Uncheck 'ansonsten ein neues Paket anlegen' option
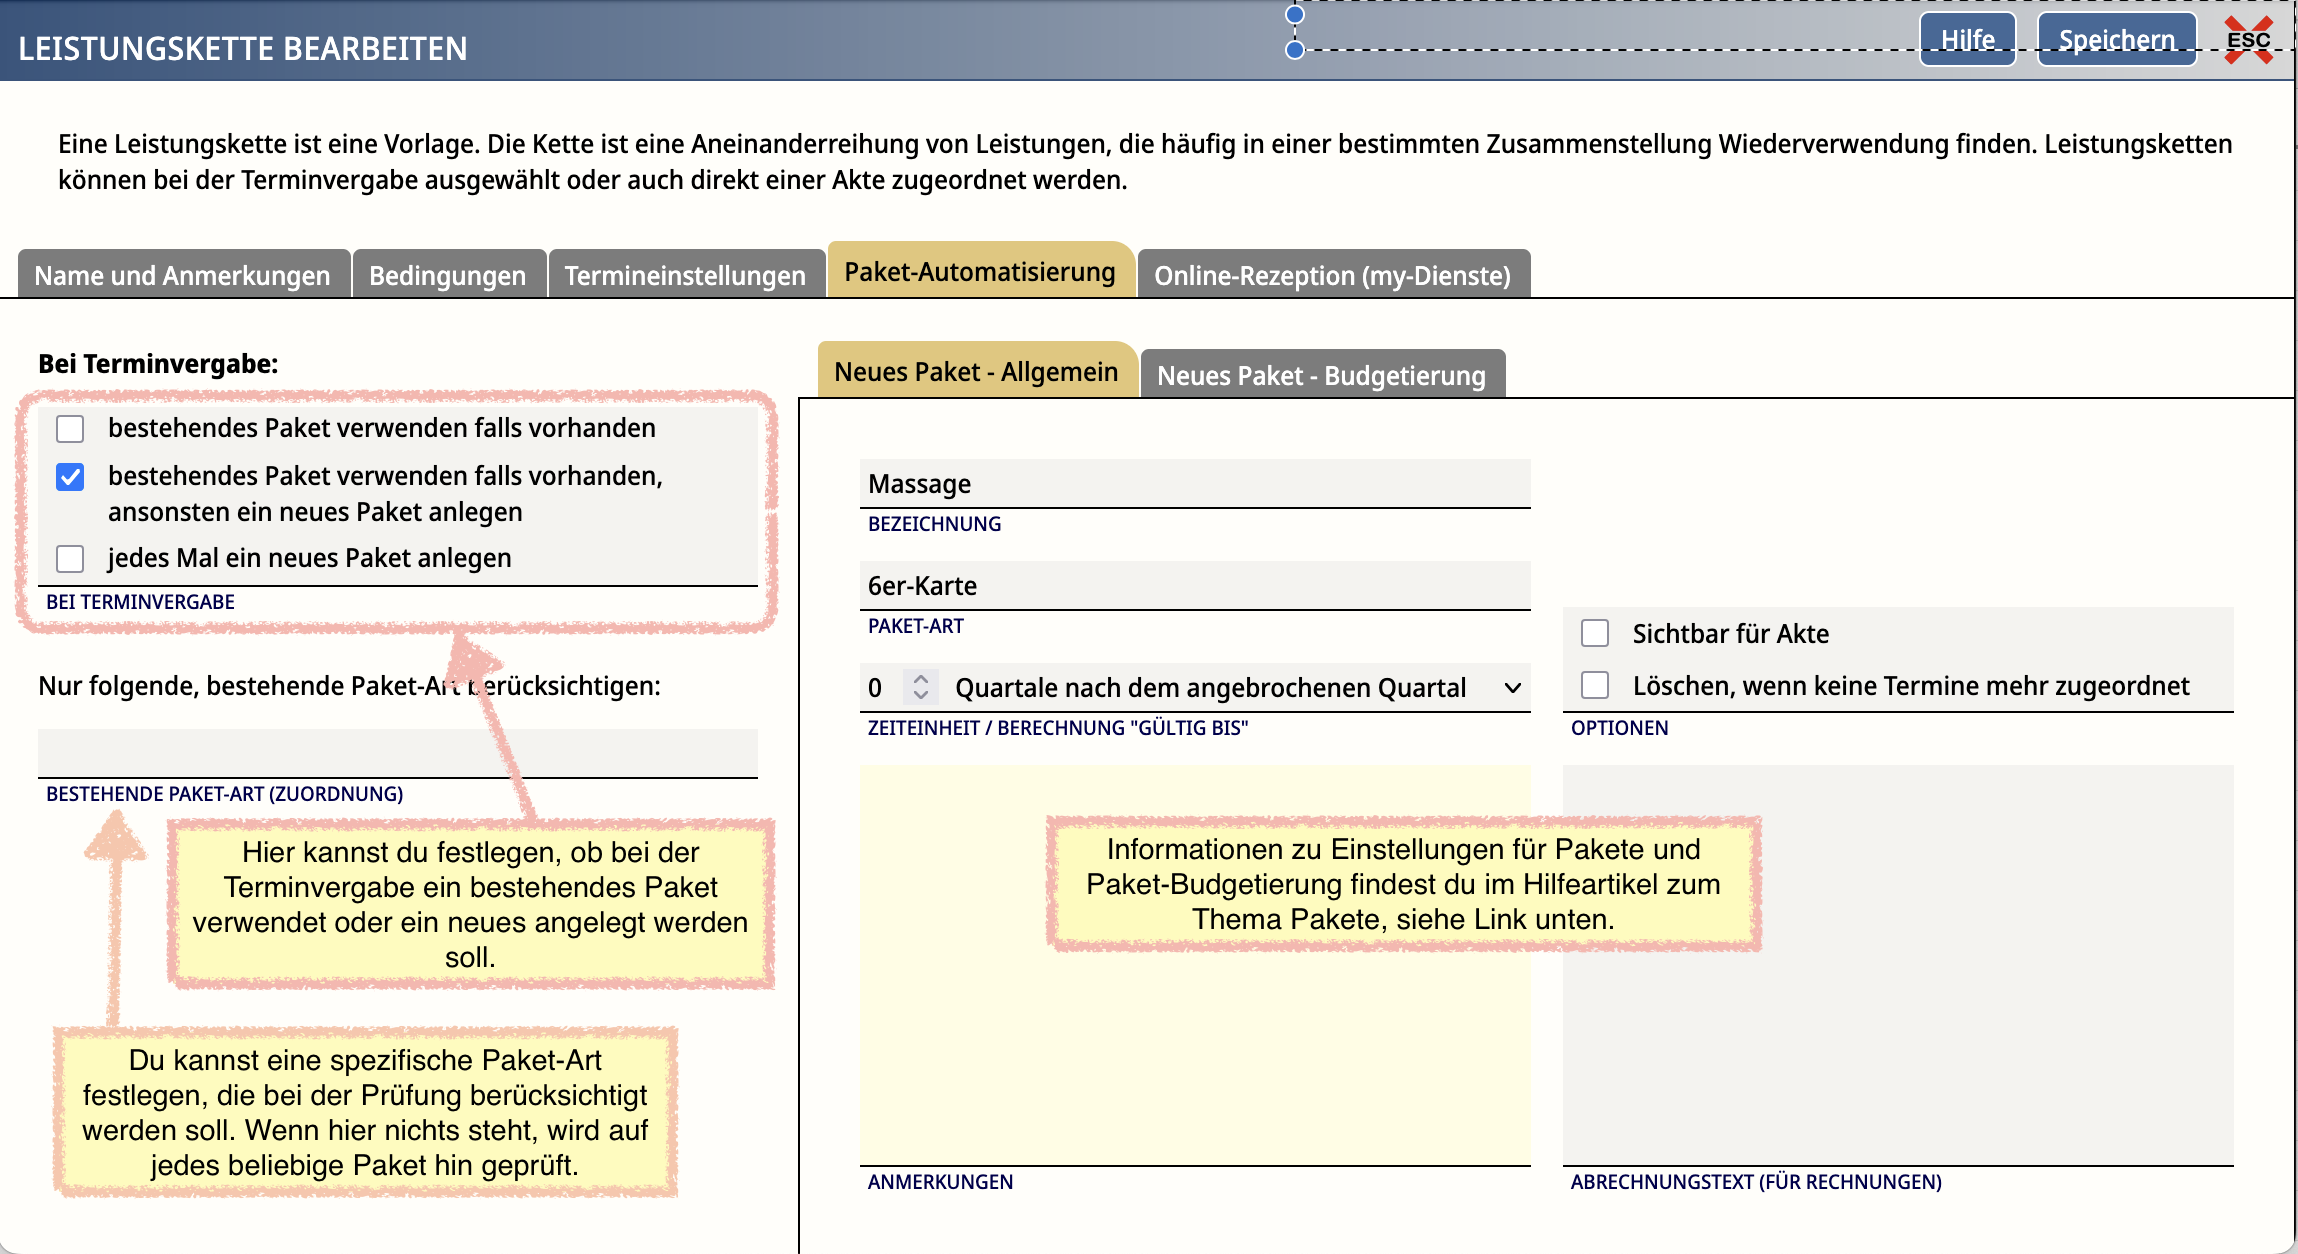 pyautogui.click(x=70, y=477)
